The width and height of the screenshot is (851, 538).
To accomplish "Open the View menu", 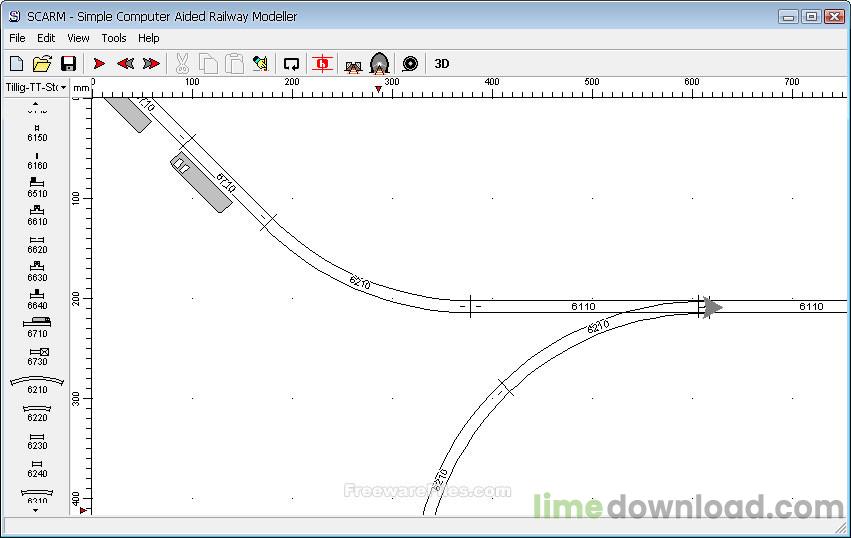I will pyautogui.click(x=78, y=38).
